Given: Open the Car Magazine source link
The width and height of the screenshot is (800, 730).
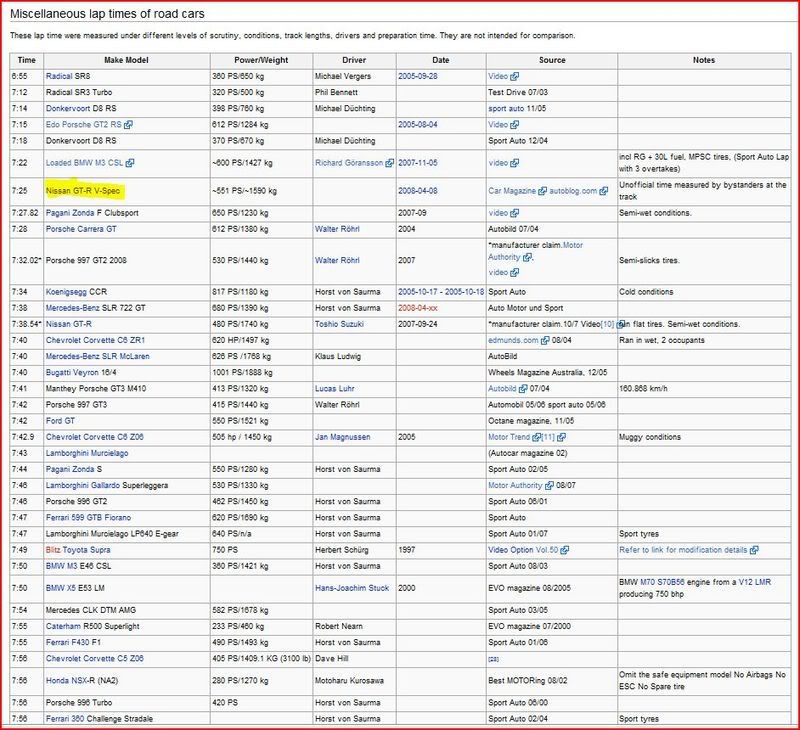Looking at the screenshot, I should tap(512, 191).
